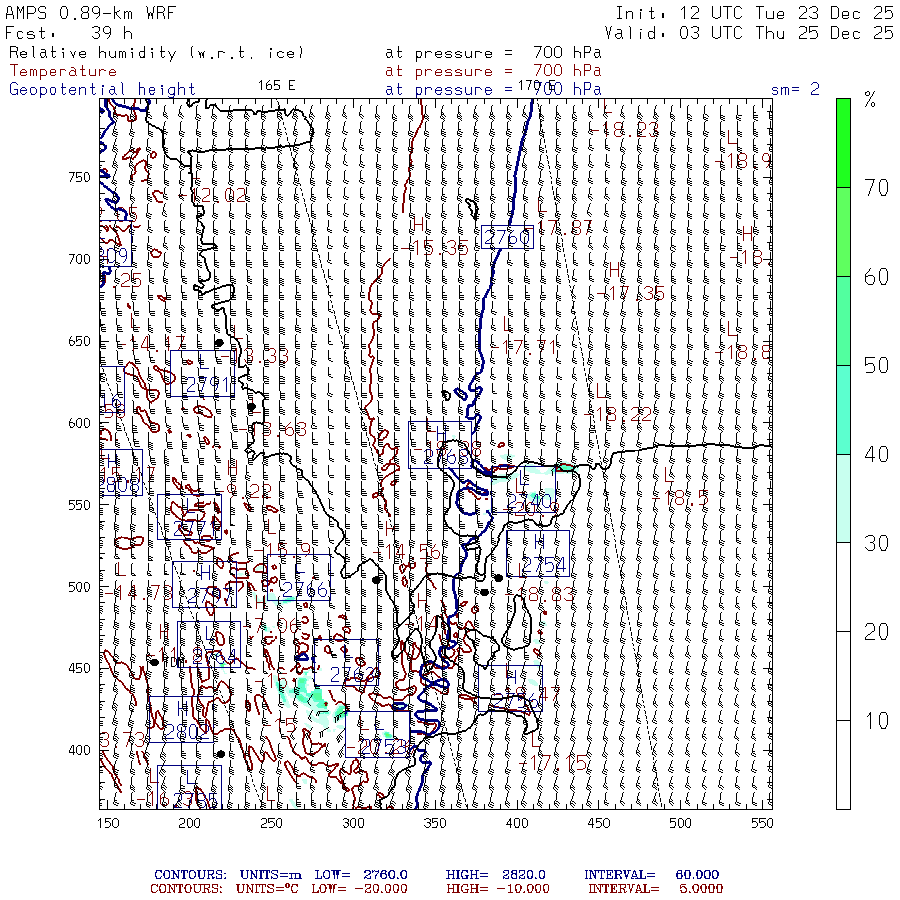Click the temperature low label '-17.71'
The width and height of the screenshot is (900, 900).
coord(523,347)
